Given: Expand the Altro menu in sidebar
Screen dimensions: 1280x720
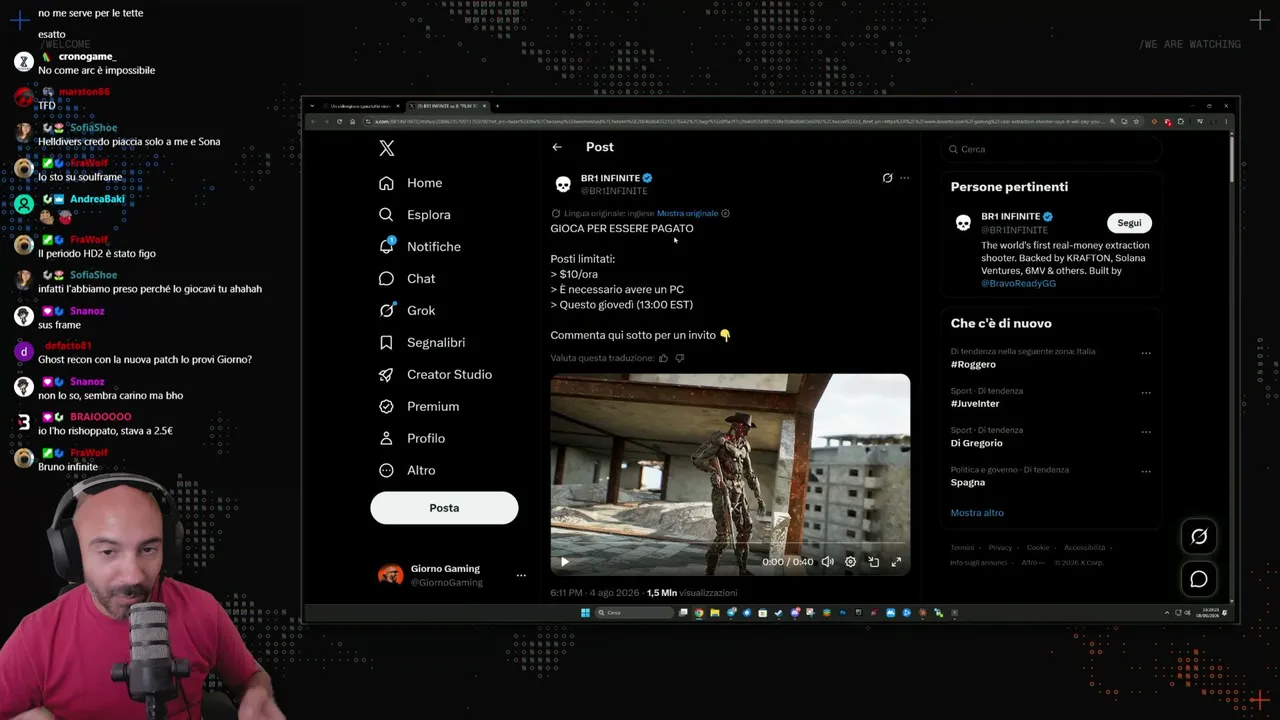Looking at the screenshot, I should [x=407, y=471].
